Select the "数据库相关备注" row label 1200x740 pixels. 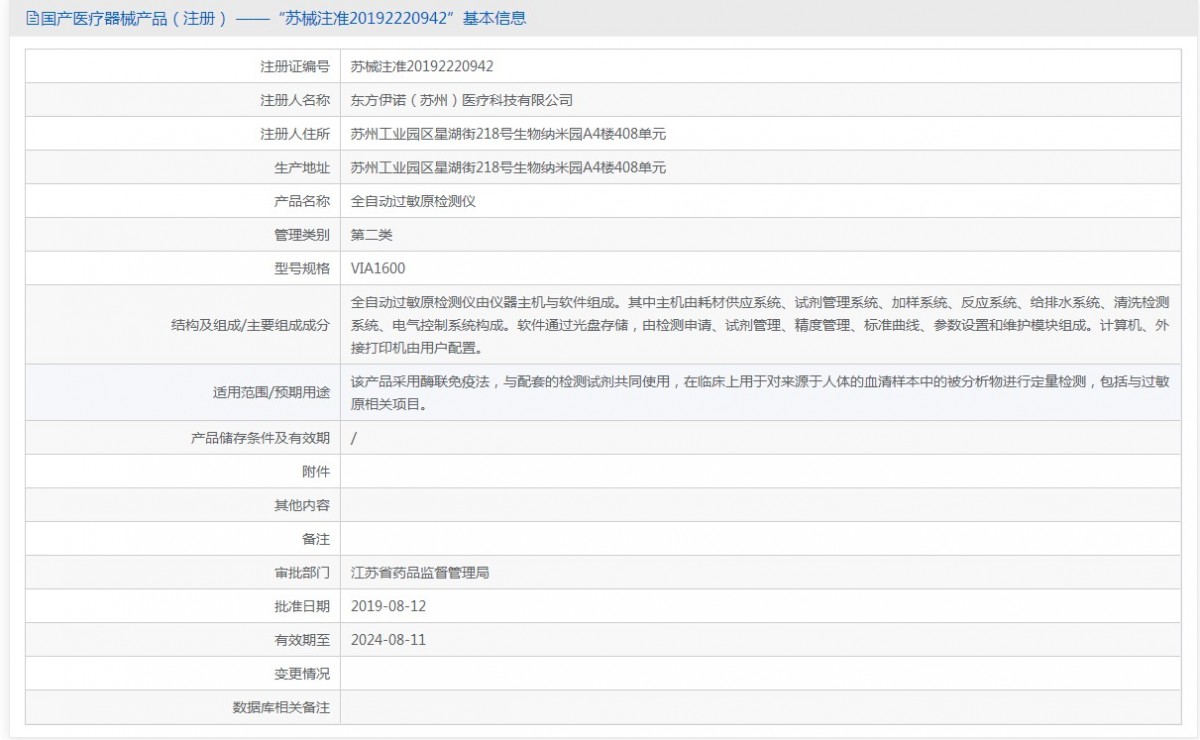point(281,707)
